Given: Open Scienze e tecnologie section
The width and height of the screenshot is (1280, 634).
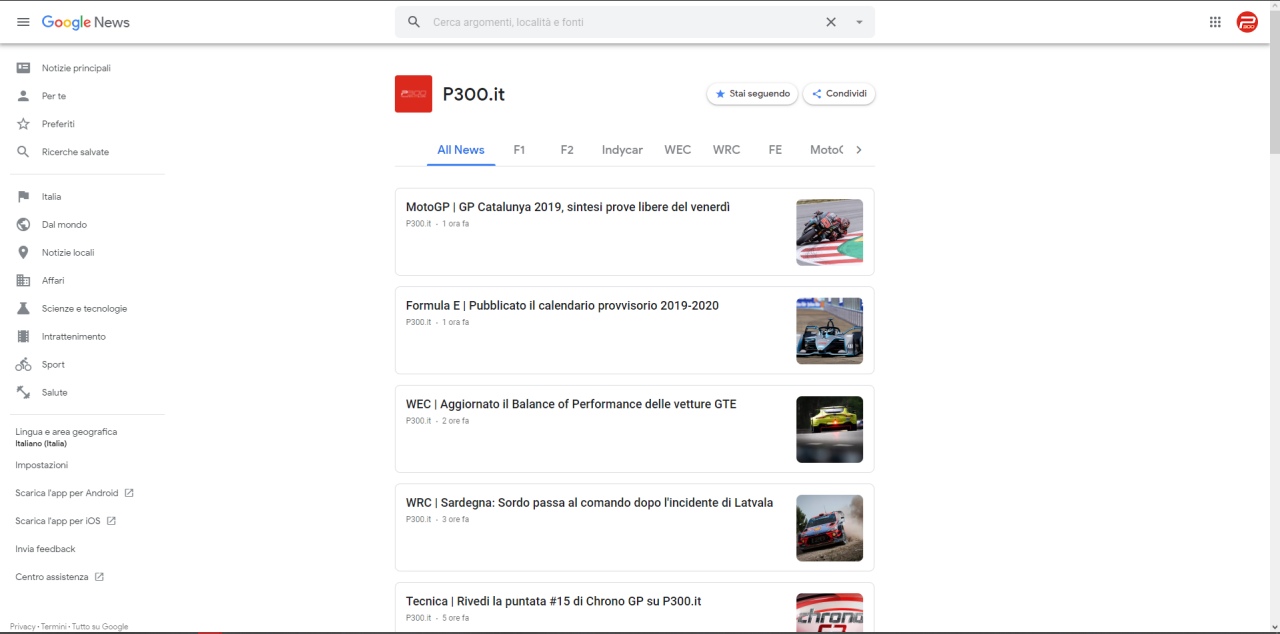Looking at the screenshot, I should coord(84,309).
